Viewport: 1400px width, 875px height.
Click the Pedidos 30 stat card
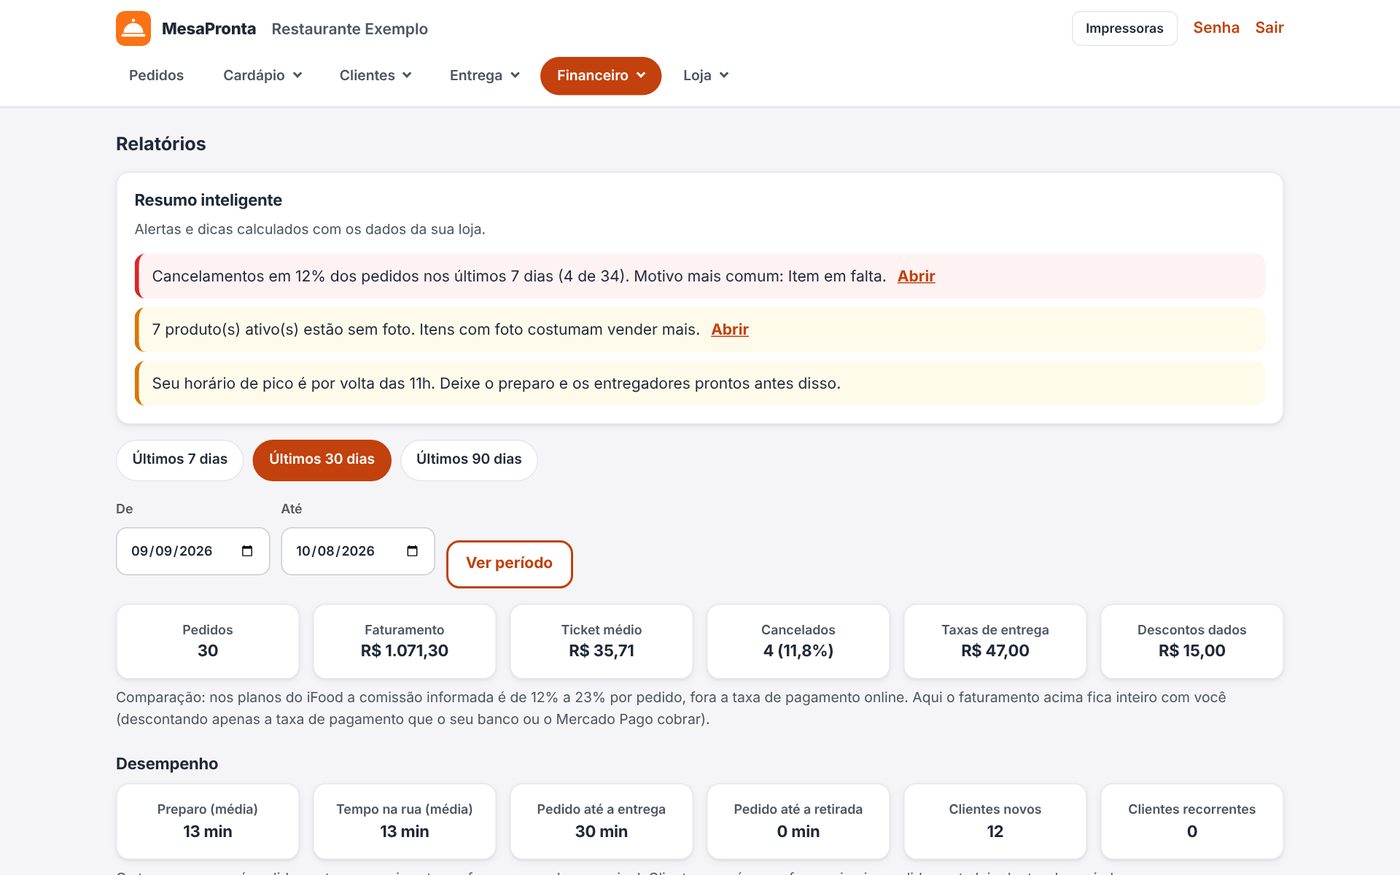point(208,641)
